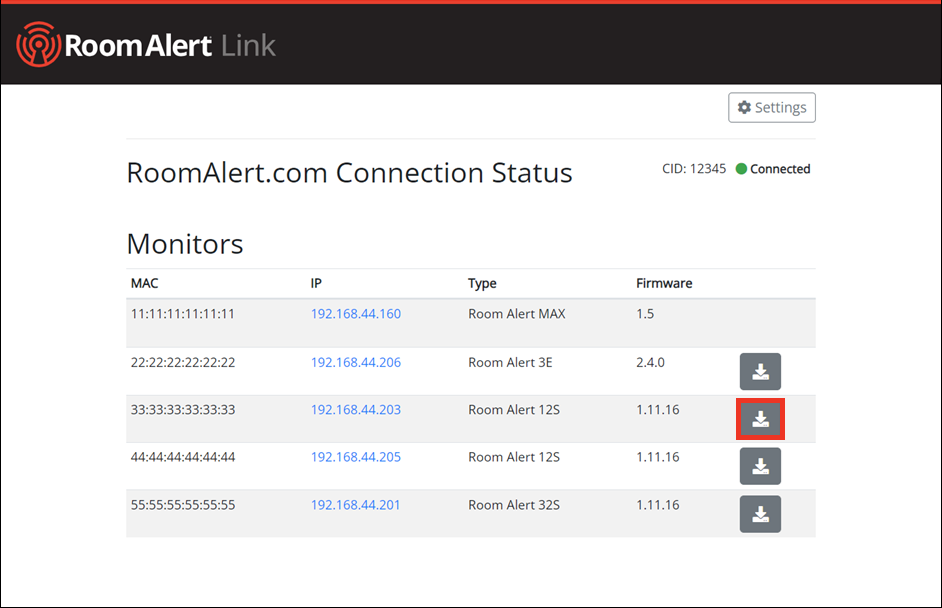Open IP link 192.168.44.205
942x608 pixels.
point(355,457)
